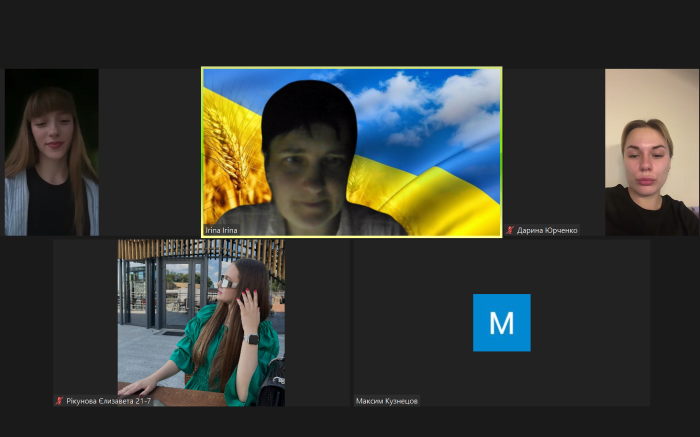Click muted microphone icon beside Рікунова Єлизавета
Image resolution: width=700 pixels, height=437 pixels.
[x=59, y=401]
